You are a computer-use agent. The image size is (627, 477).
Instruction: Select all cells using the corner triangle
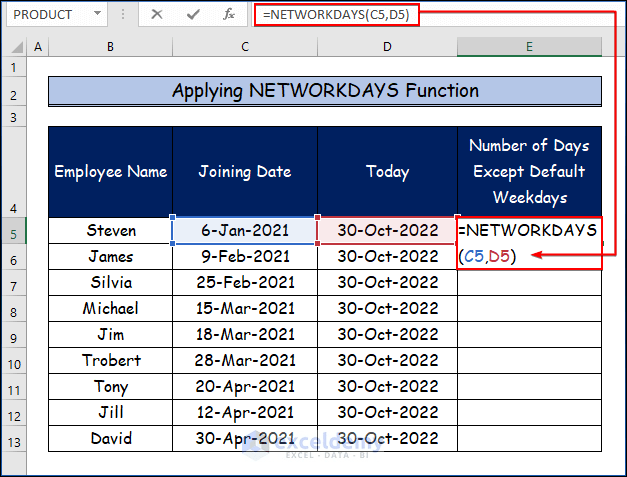point(16,47)
